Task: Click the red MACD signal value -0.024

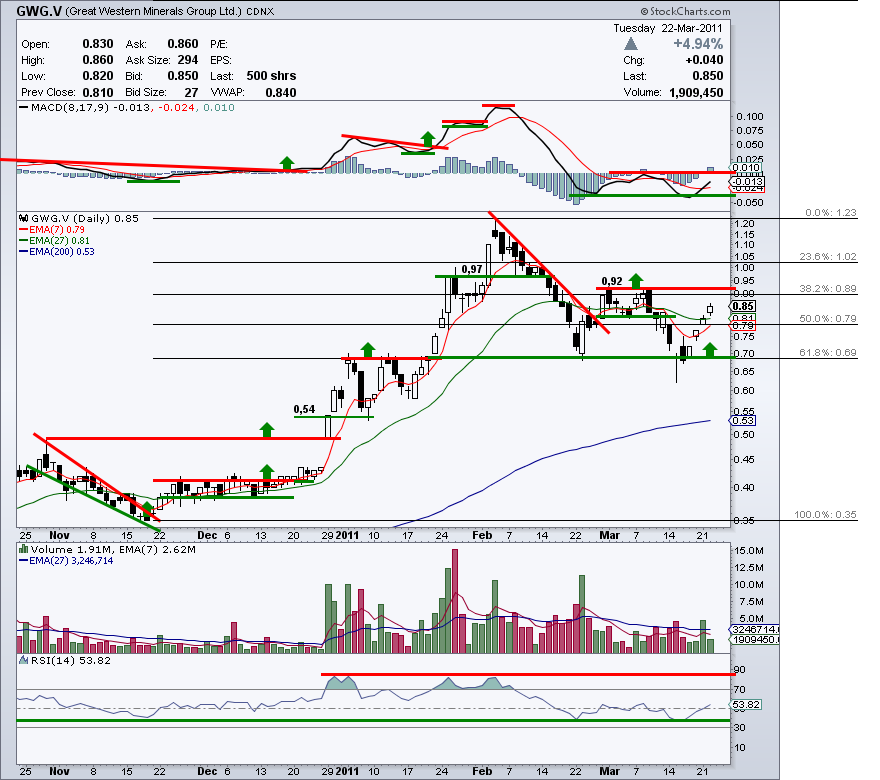Action: point(176,107)
